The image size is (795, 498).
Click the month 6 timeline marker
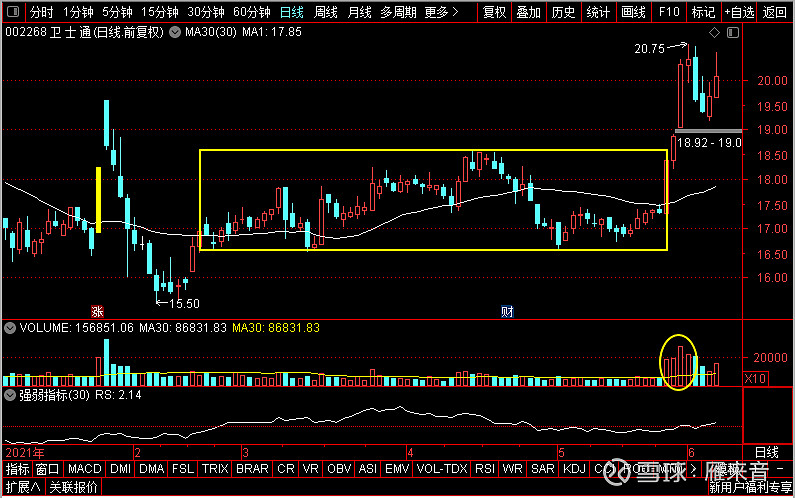[691, 452]
